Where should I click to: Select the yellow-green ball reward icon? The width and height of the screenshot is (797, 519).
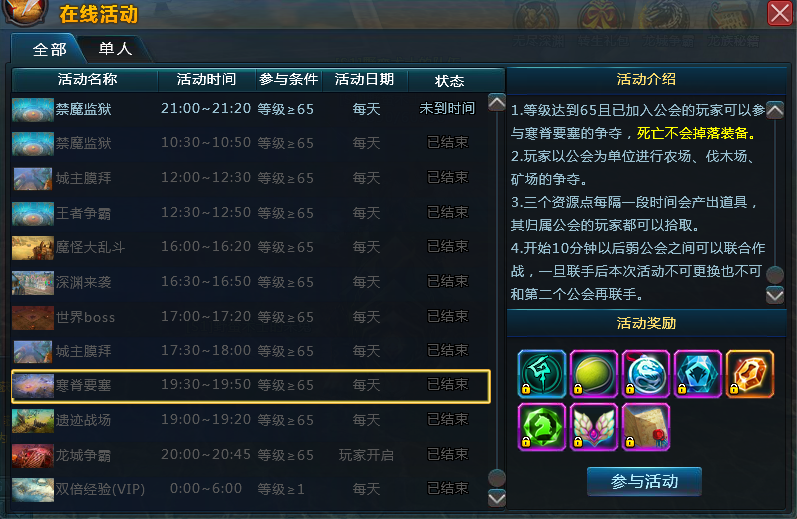594,374
